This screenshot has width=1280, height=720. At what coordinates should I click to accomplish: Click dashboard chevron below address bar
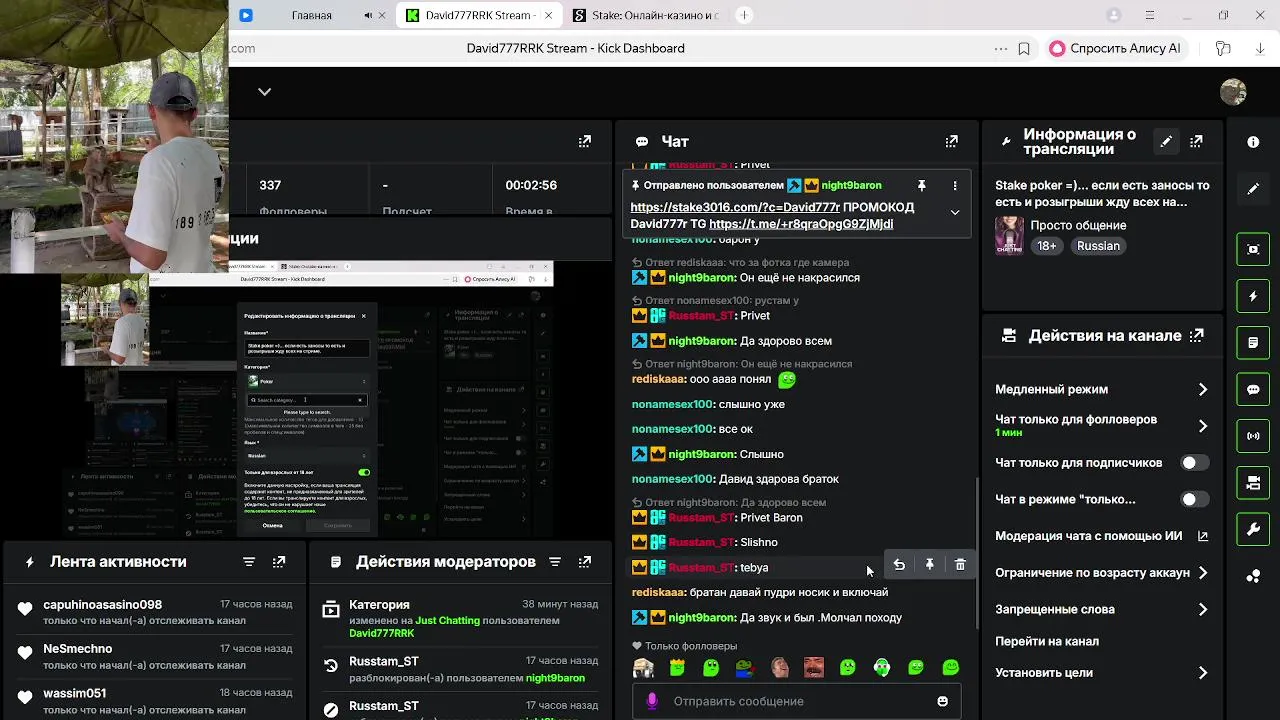(264, 91)
